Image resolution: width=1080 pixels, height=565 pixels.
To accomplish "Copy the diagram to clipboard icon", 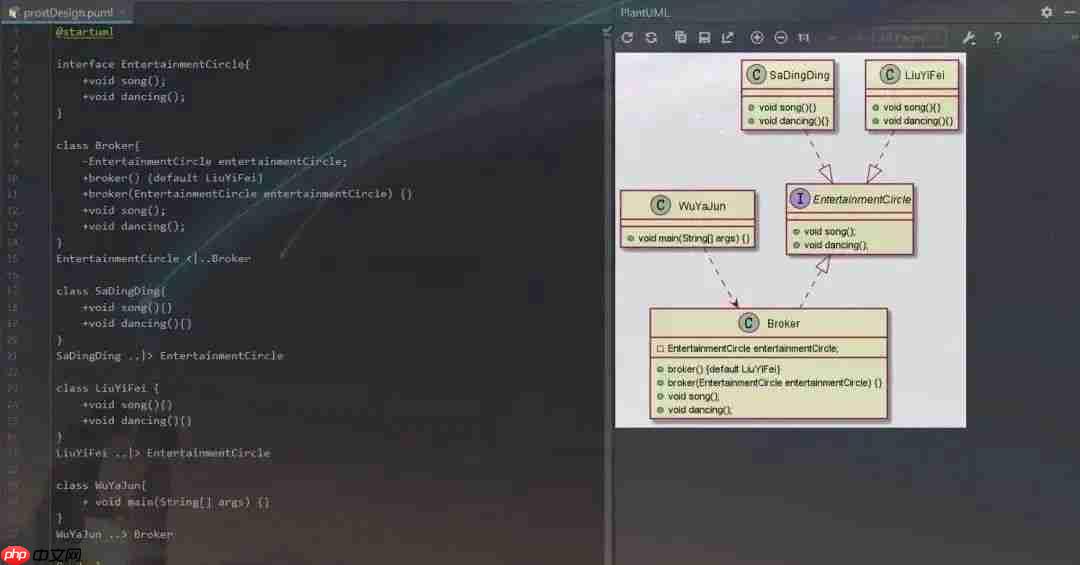I will (681, 38).
